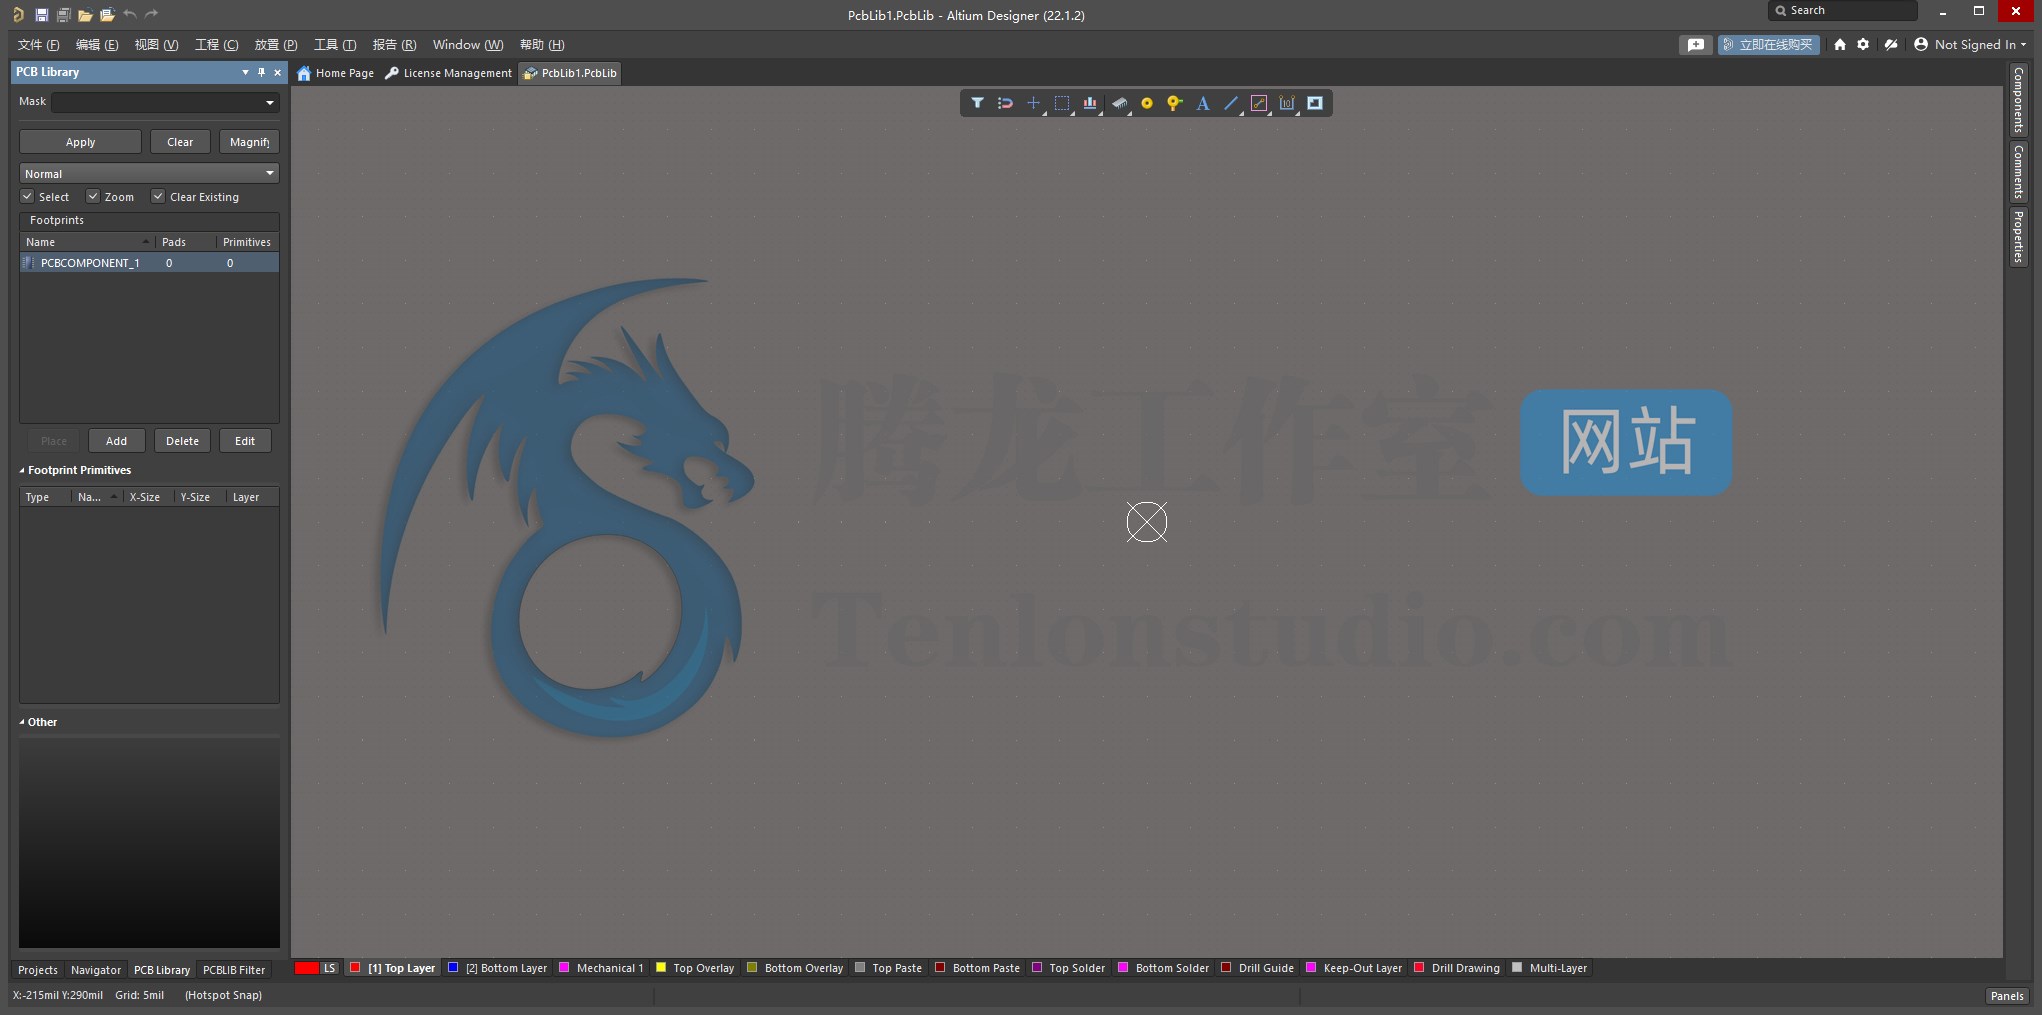The height and width of the screenshot is (1015, 2042).
Task: Toggle the Select checkbox
Action: pos(28,196)
